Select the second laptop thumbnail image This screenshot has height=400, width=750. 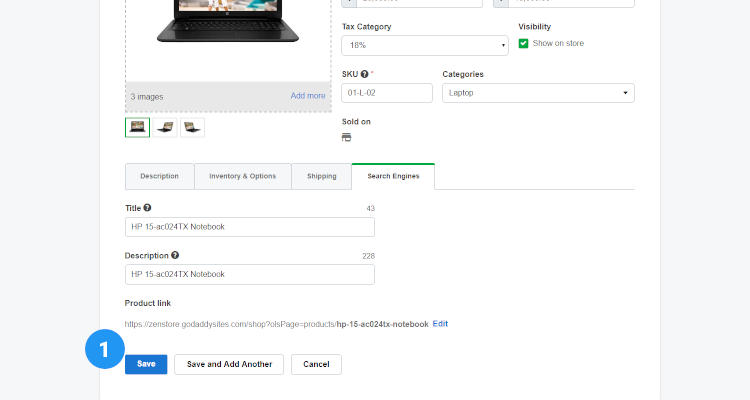(165, 127)
